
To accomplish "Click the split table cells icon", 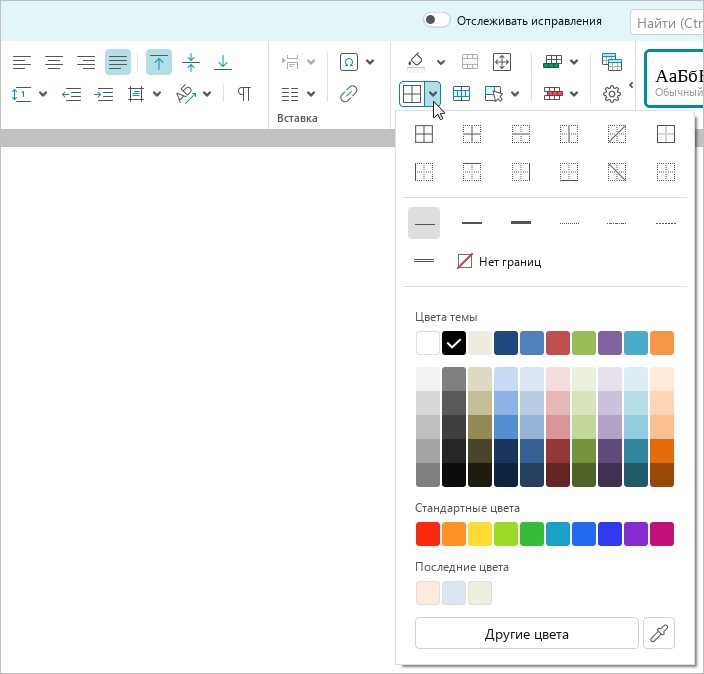I will click(462, 94).
